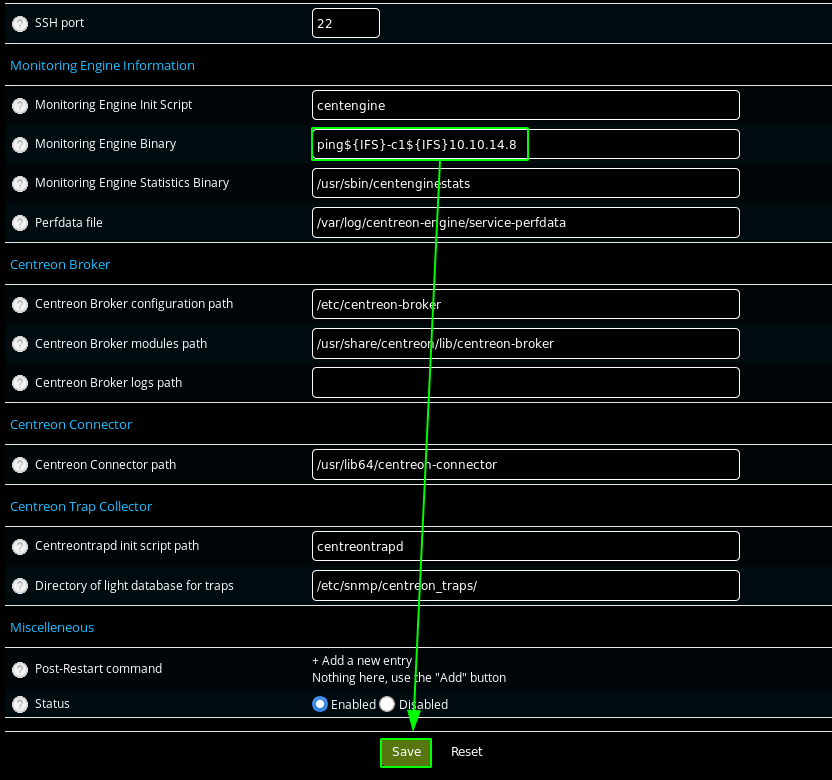Select the Enabled status radio button
The width and height of the screenshot is (832, 780).
(320, 704)
